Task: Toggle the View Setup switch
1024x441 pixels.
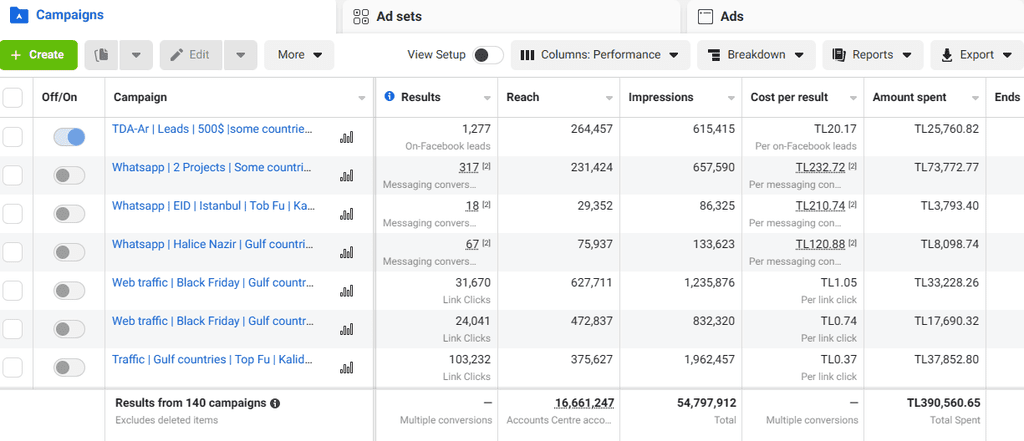Action: (x=488, y=55)
